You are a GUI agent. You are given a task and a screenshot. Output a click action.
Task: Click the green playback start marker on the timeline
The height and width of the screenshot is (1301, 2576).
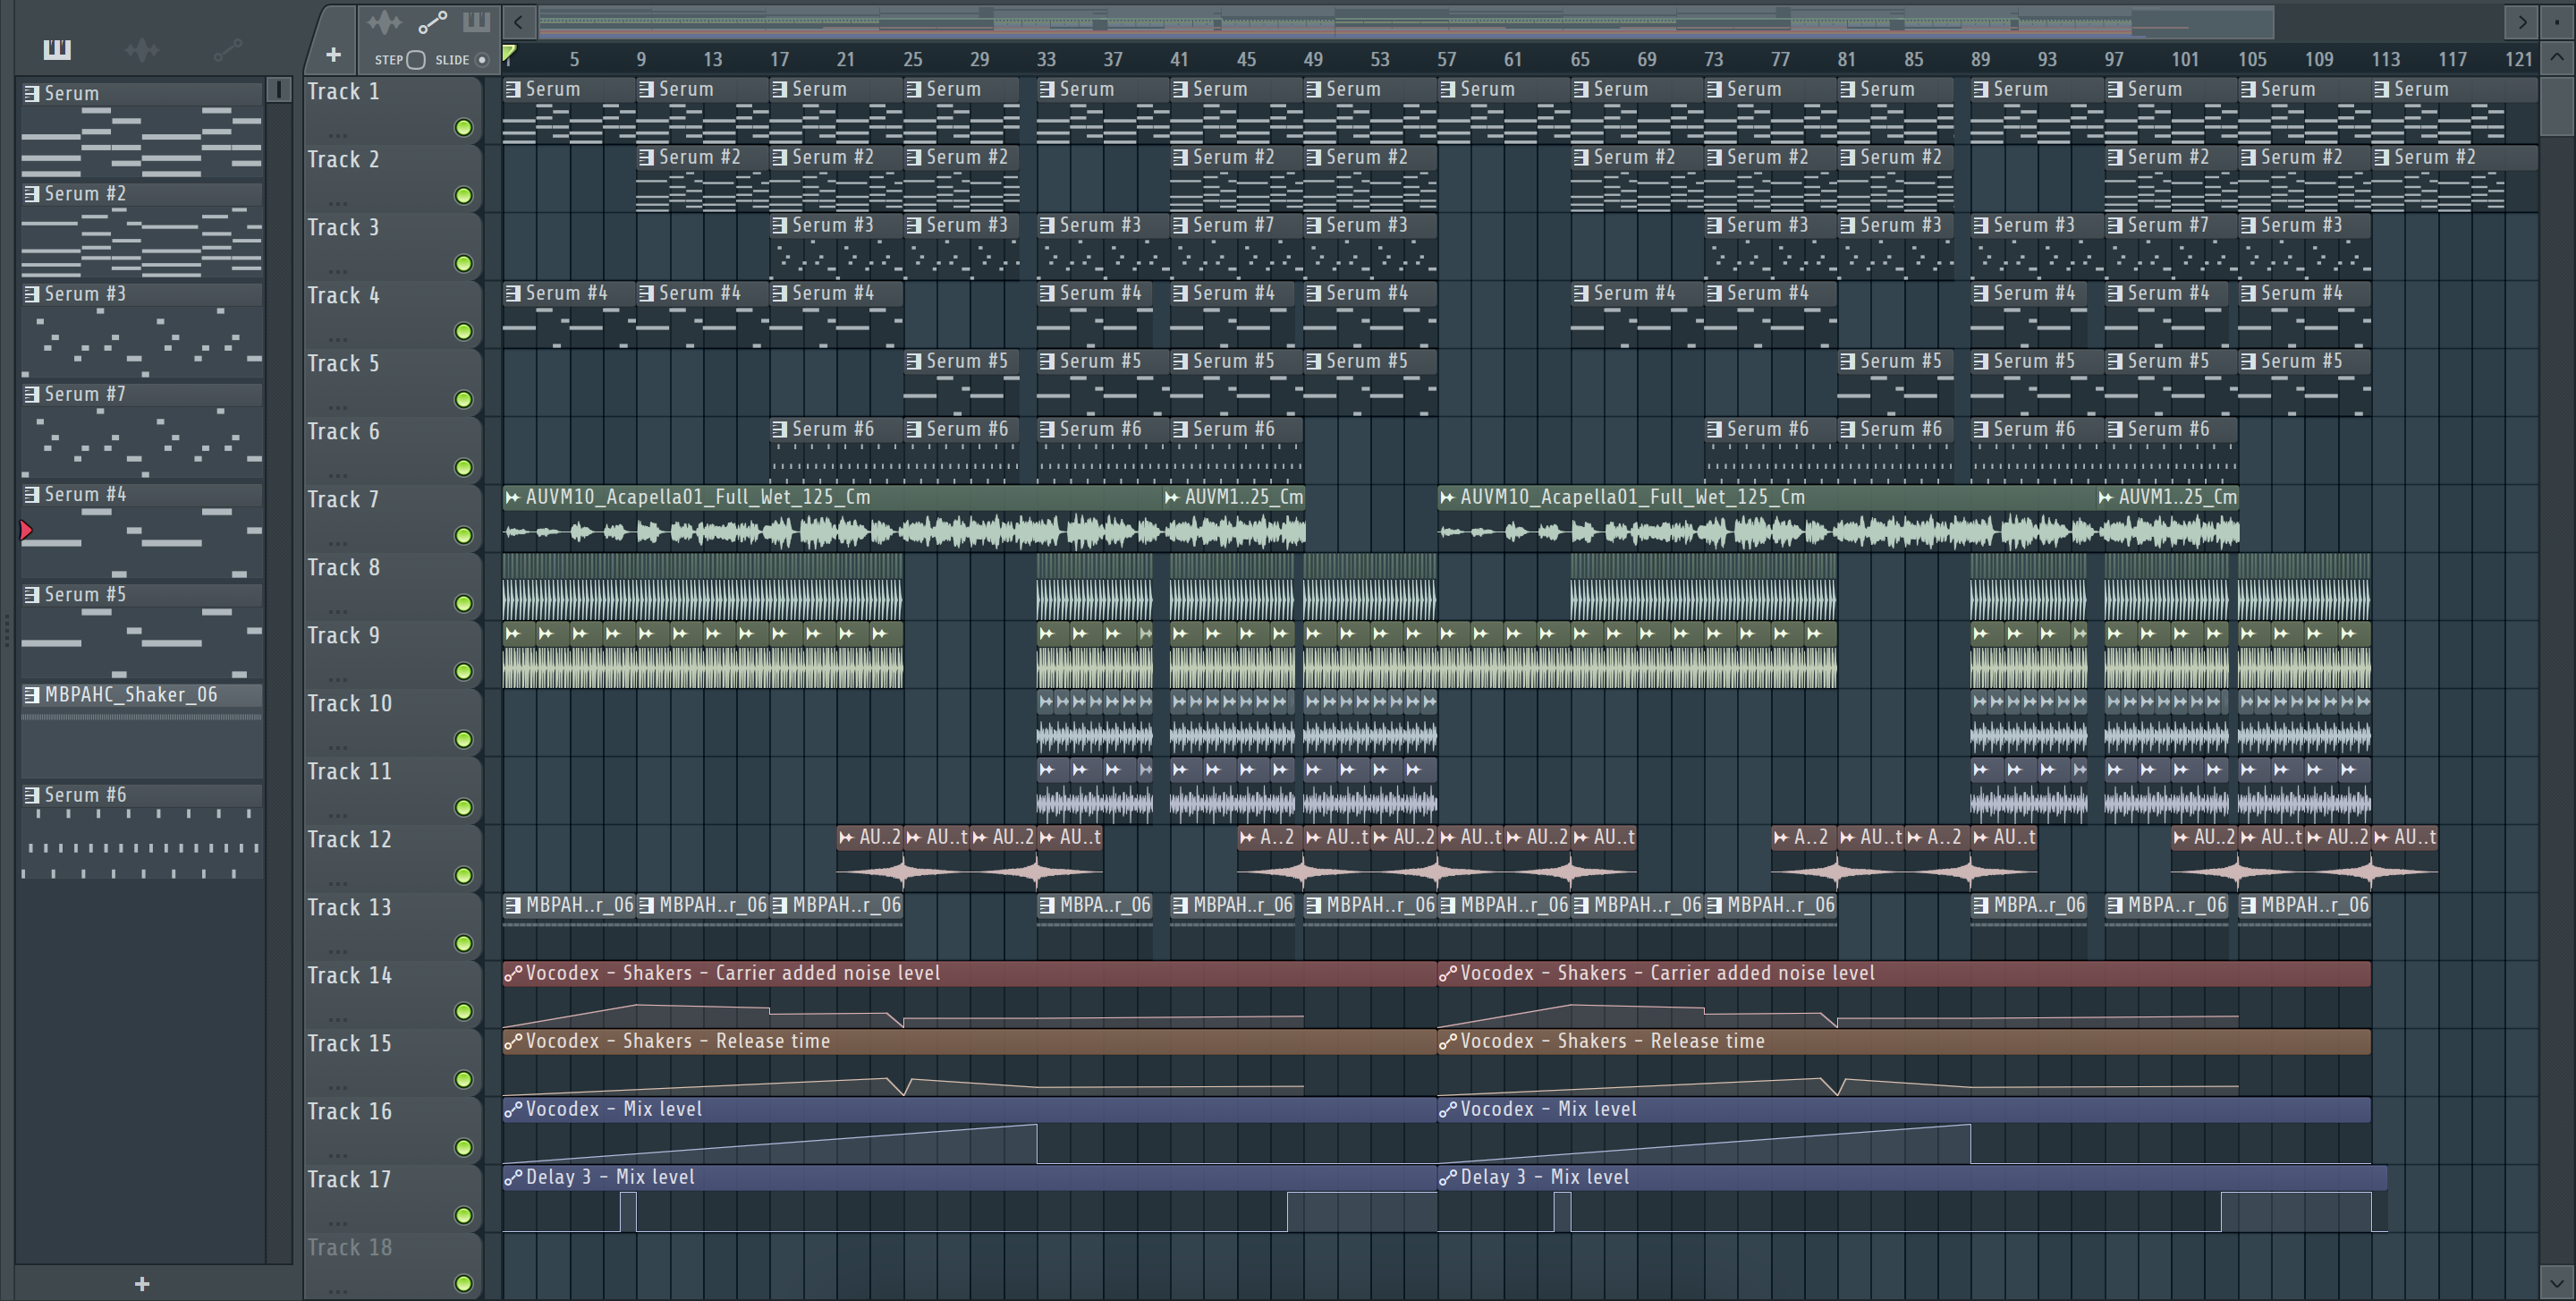tap(509, 52)
